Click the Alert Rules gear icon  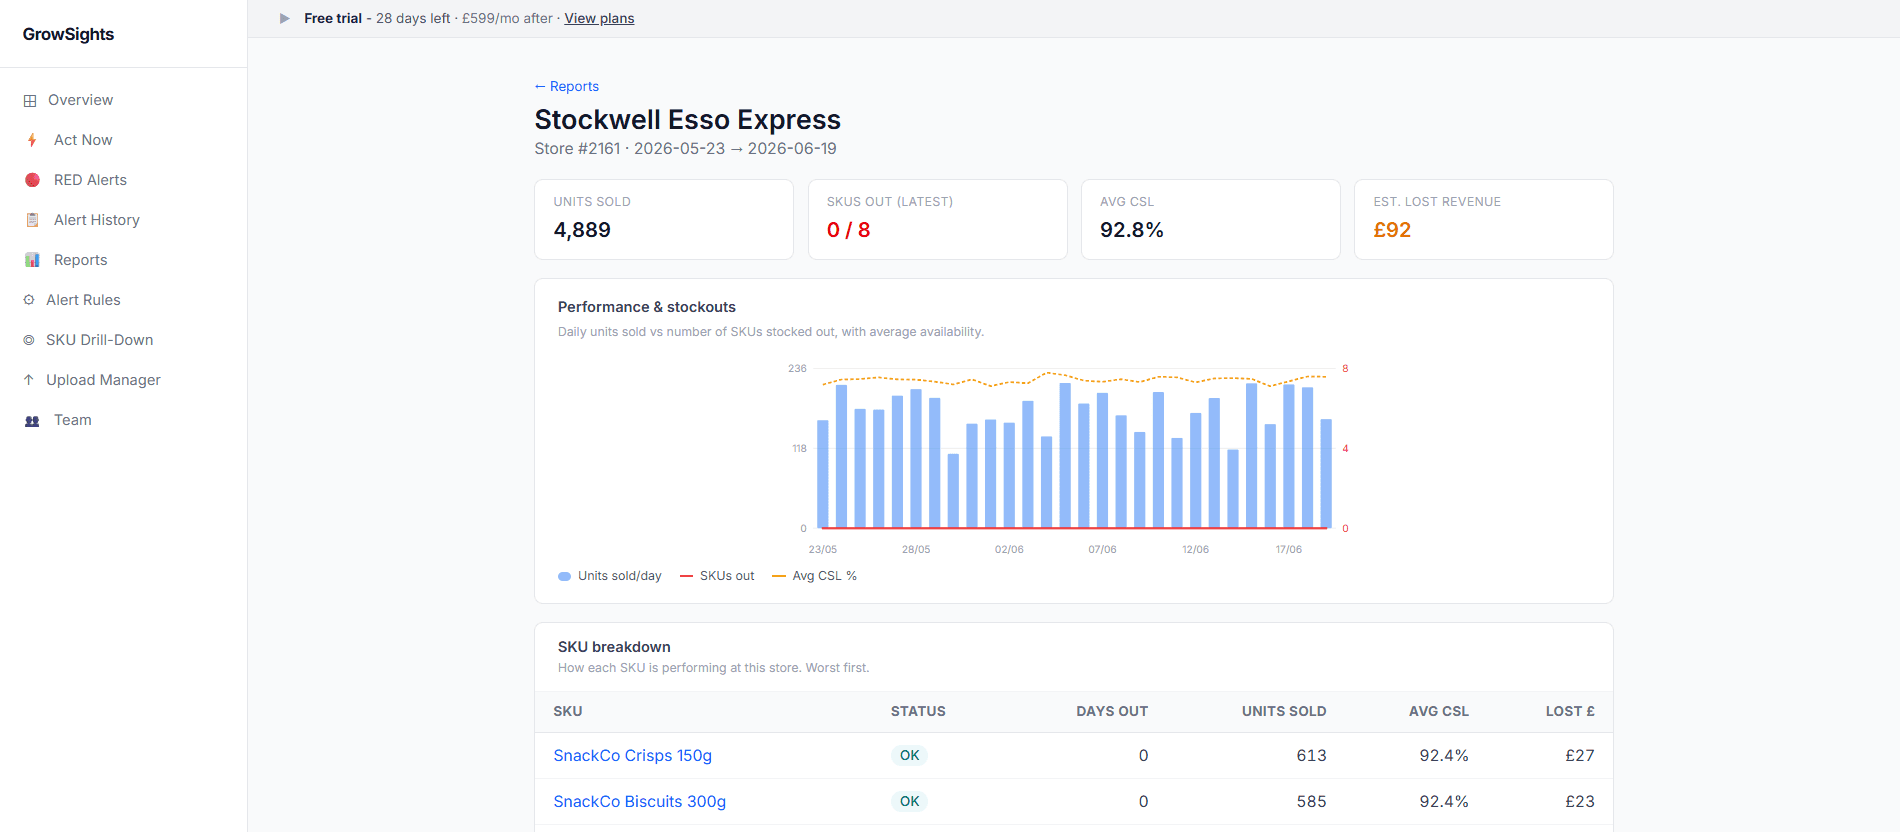[x=29, y=300]
